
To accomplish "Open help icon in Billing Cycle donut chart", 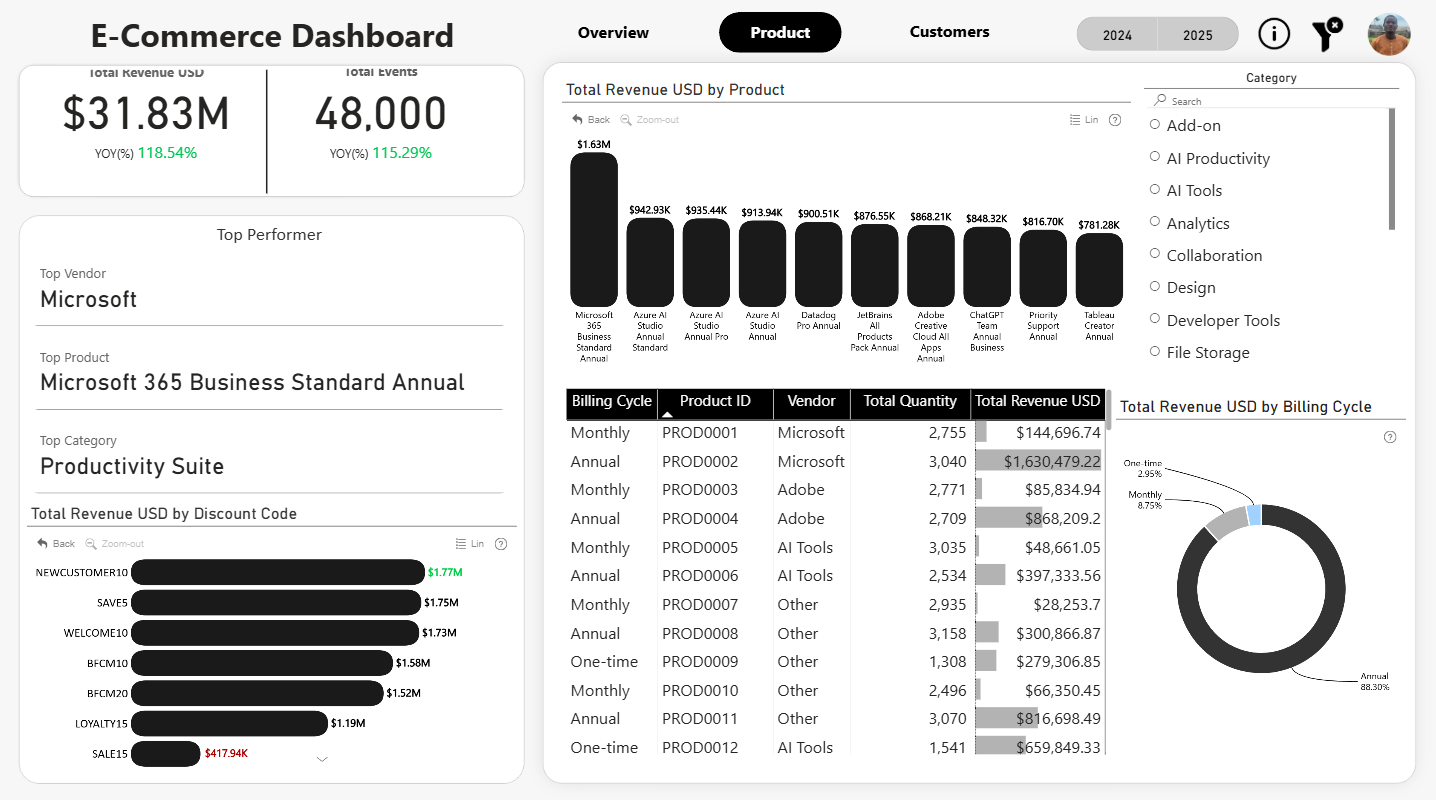I will pos(1389,437).
